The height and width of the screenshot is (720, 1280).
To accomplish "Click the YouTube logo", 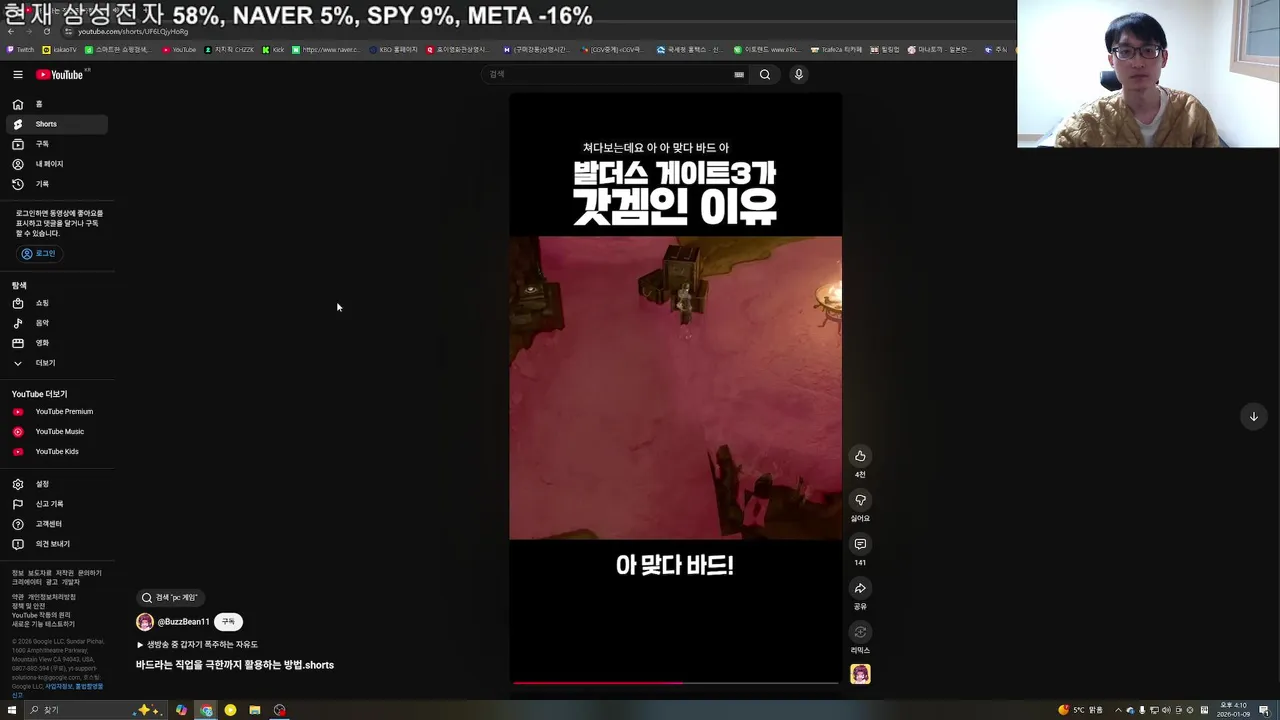I will point(60,75).
